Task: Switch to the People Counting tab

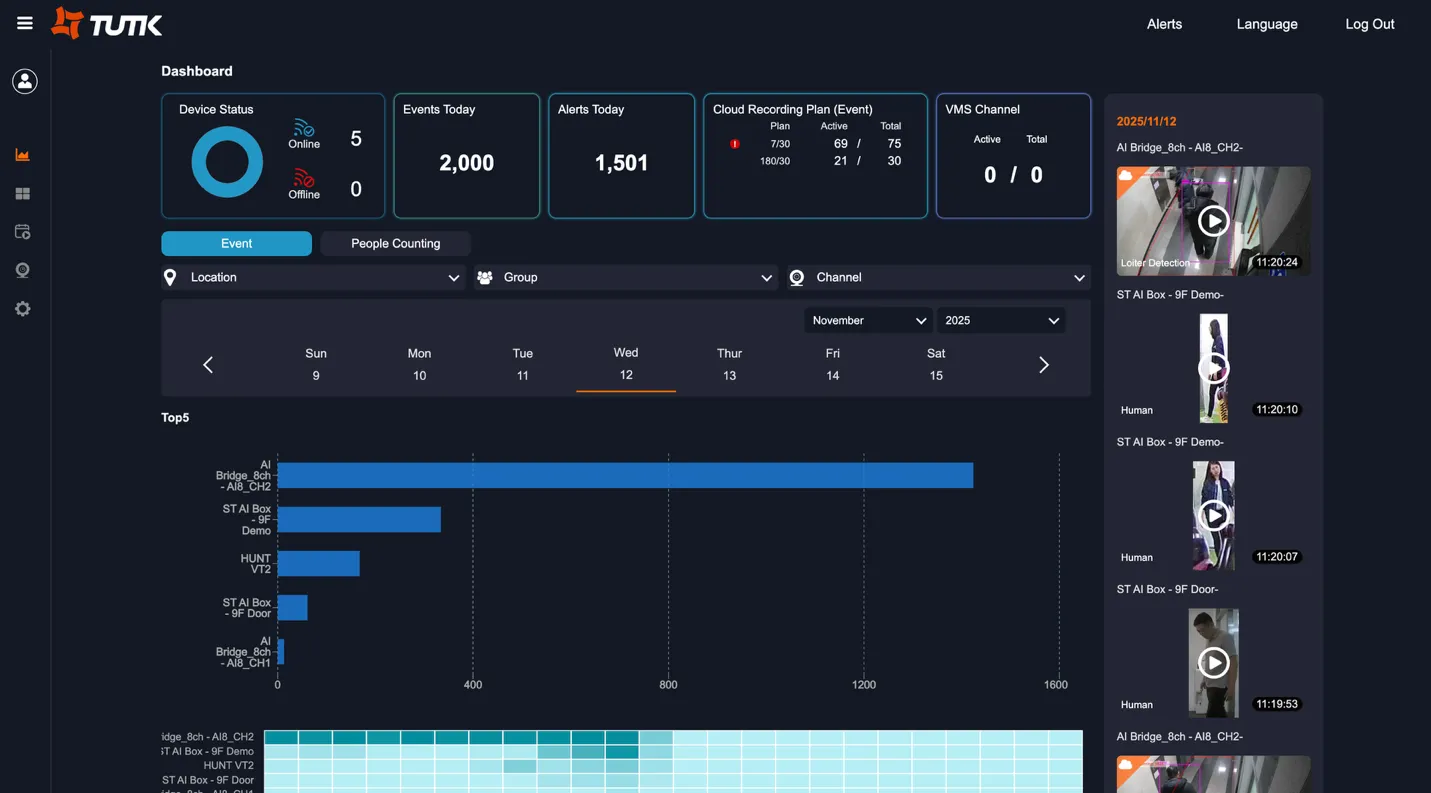Action: pyautogui.click(x=395, y=243)
